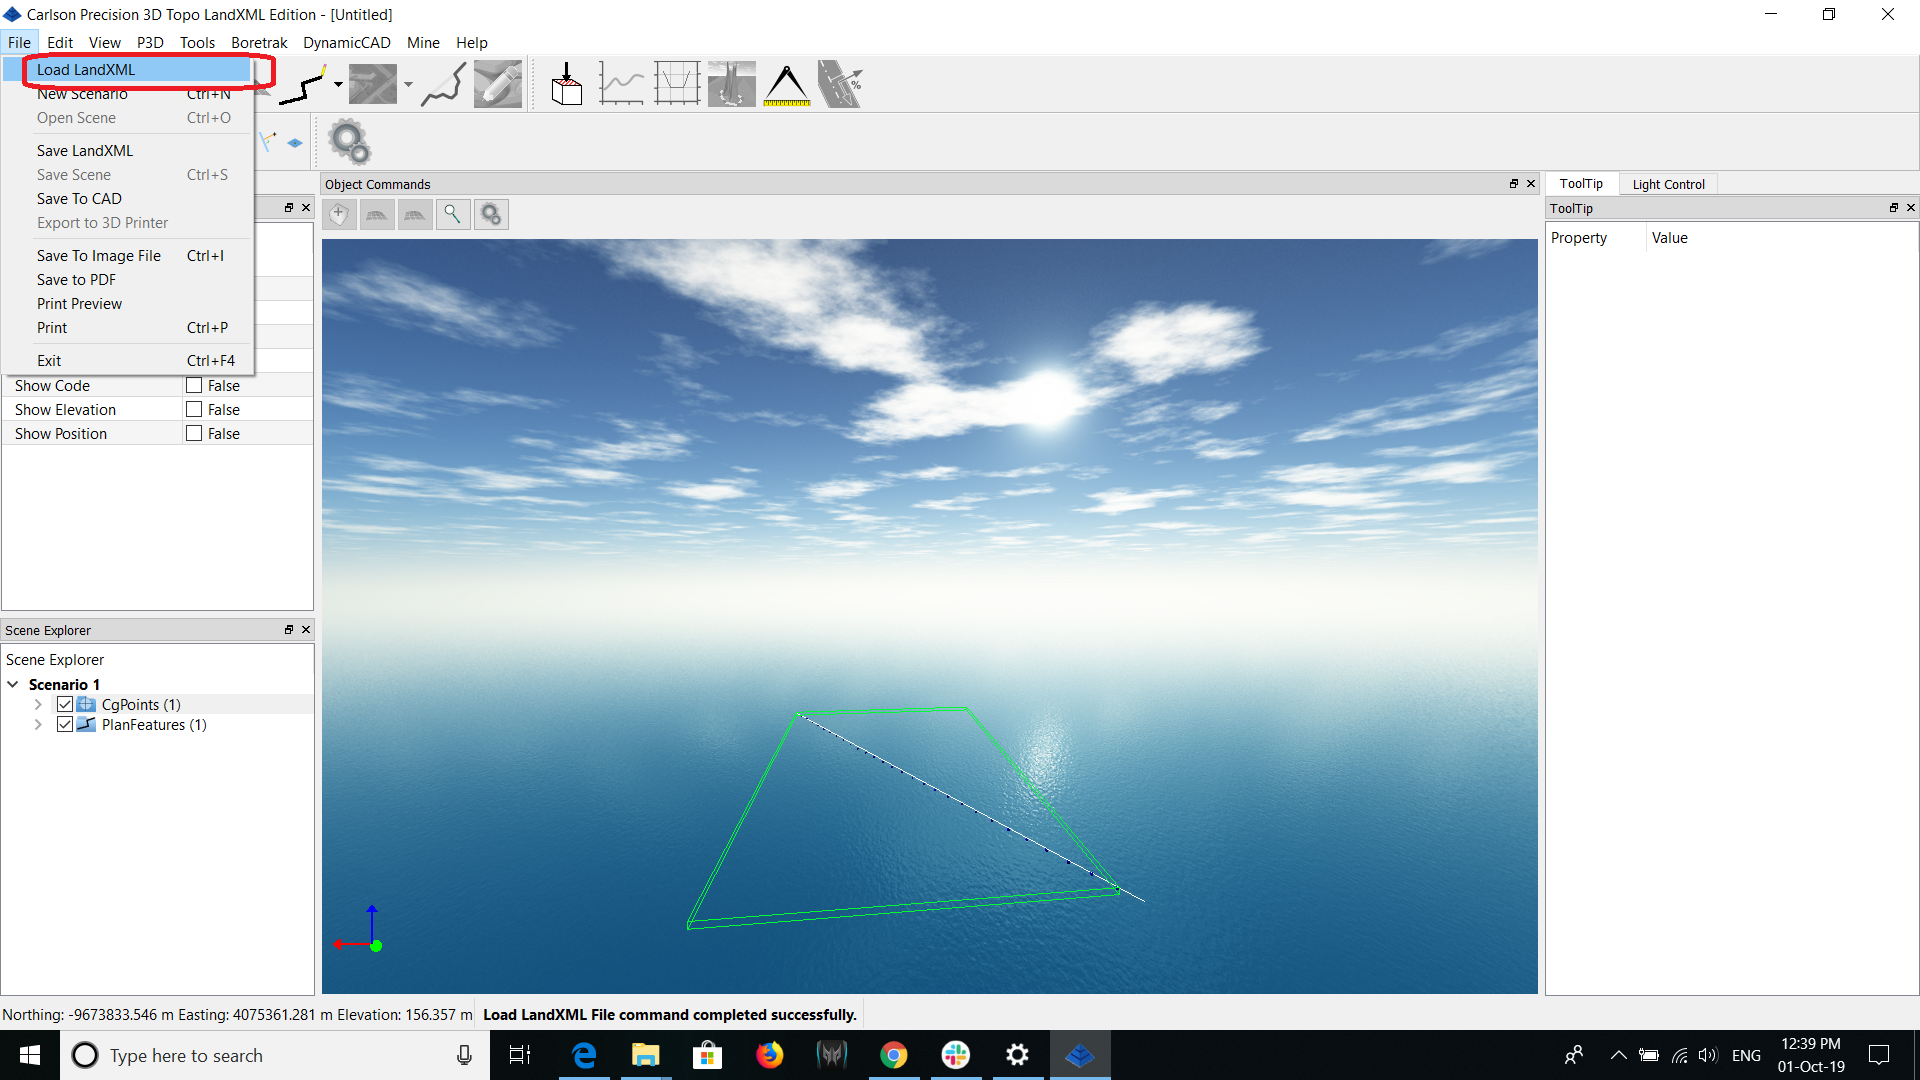
Task: Open the Help menu
Action: pos(471,42)
